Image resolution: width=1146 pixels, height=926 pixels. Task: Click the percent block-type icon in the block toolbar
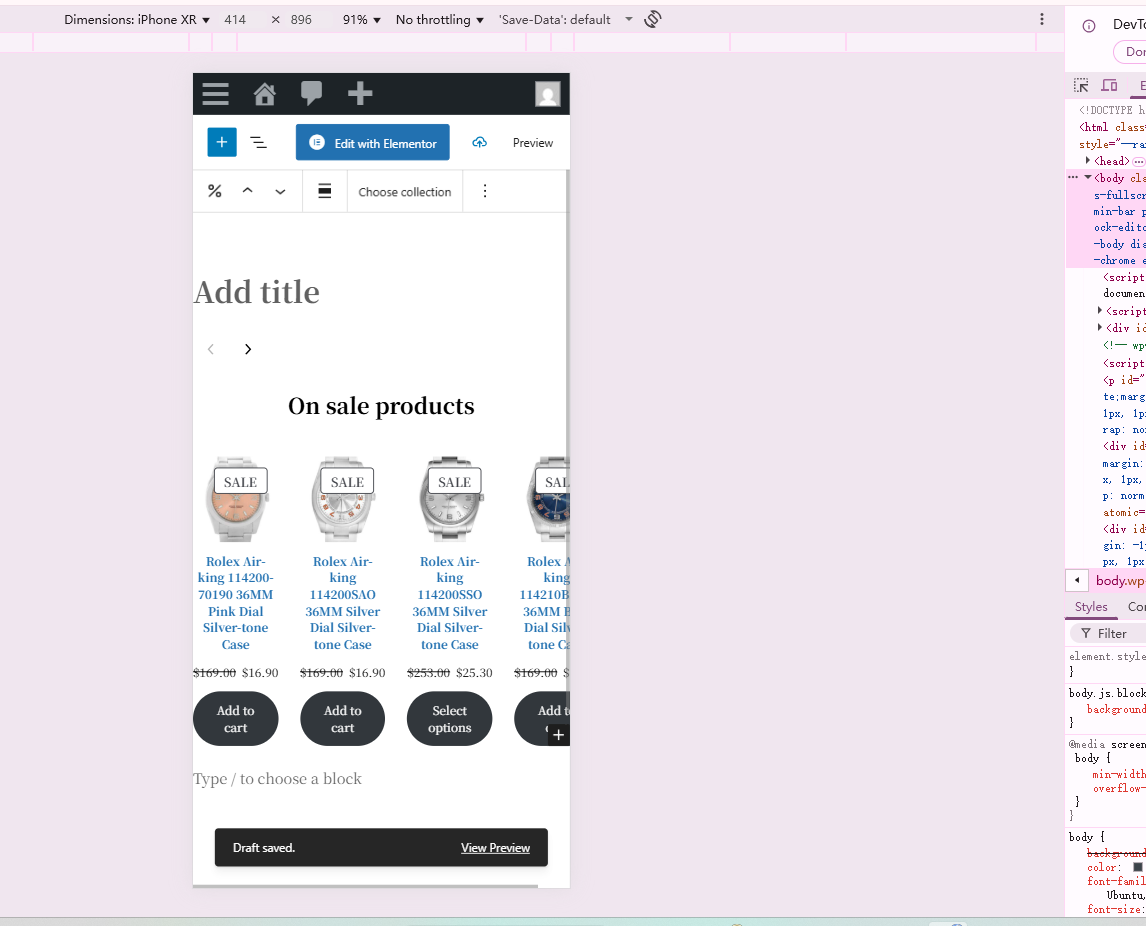(214, 190)
